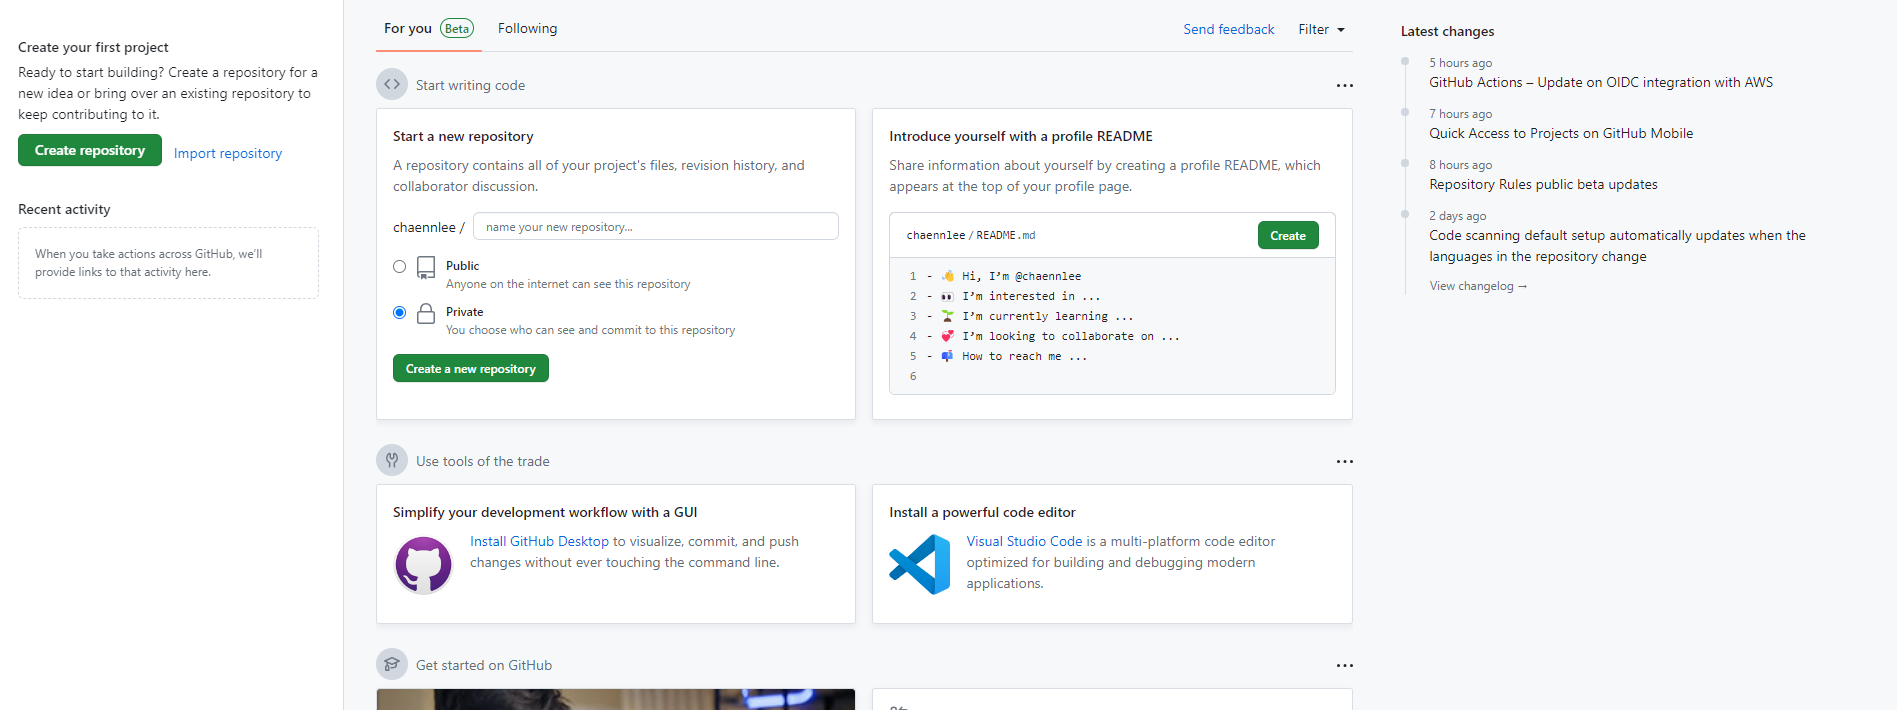Image resolution: width=1897 pixels, height=710 pixels.
Task: Click the View changelog link
Action: click(x=1478, y=286)
